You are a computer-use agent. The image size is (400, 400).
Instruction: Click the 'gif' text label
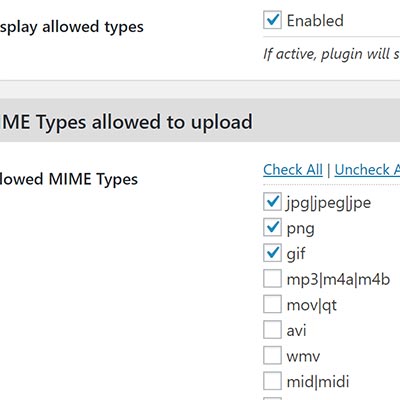click(x=296, y=254)
